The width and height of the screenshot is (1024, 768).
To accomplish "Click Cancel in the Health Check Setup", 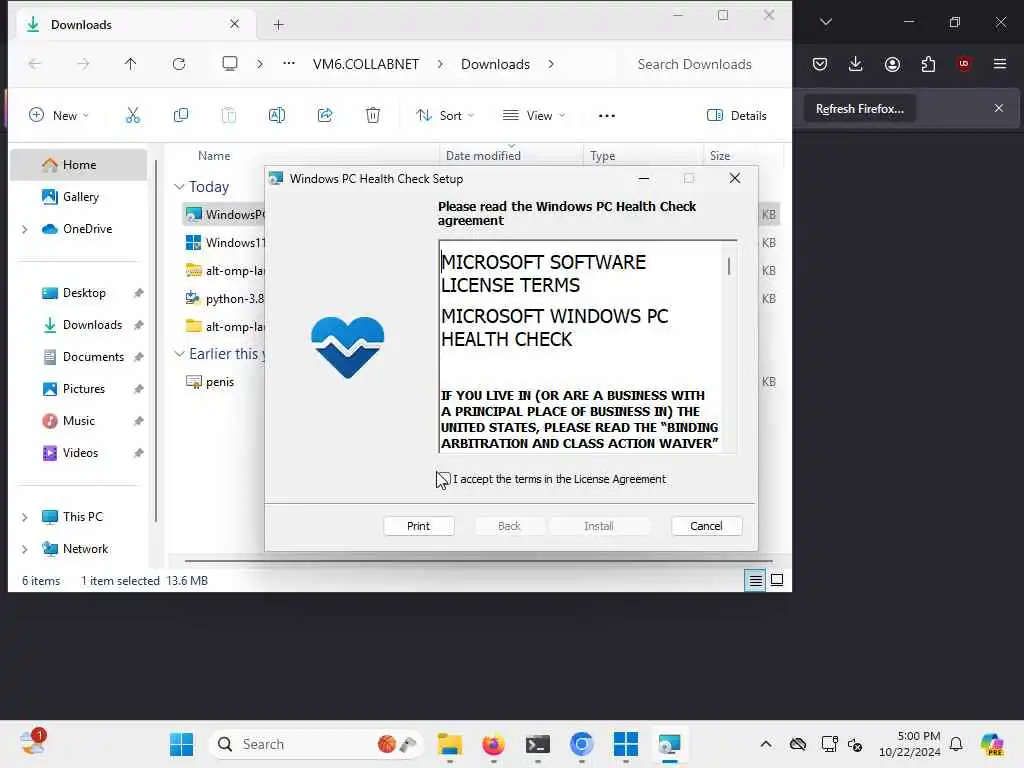I will 706,526.
